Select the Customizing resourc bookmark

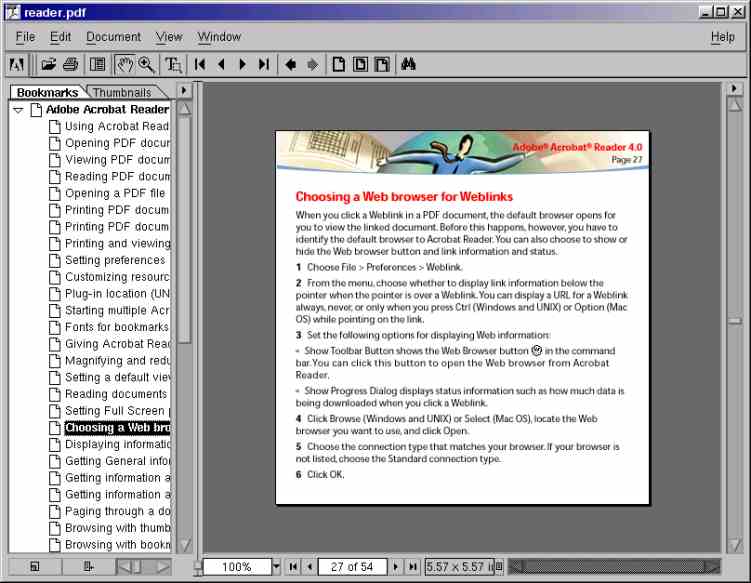tap(117, 277)
